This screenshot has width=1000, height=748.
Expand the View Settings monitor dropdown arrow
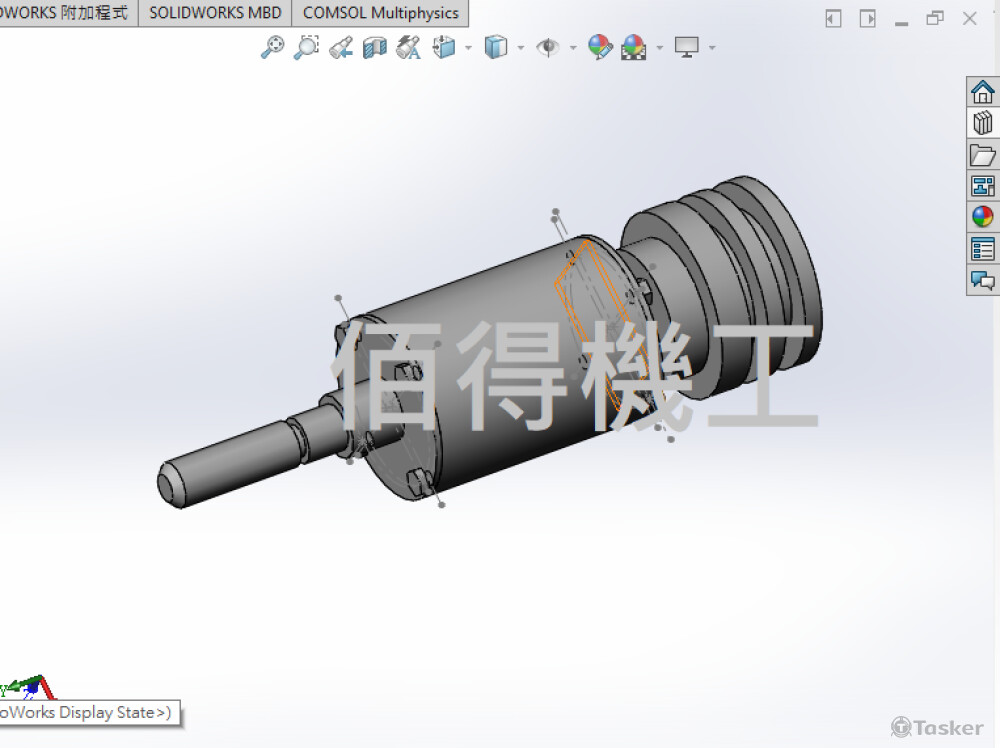click(712, 47)
